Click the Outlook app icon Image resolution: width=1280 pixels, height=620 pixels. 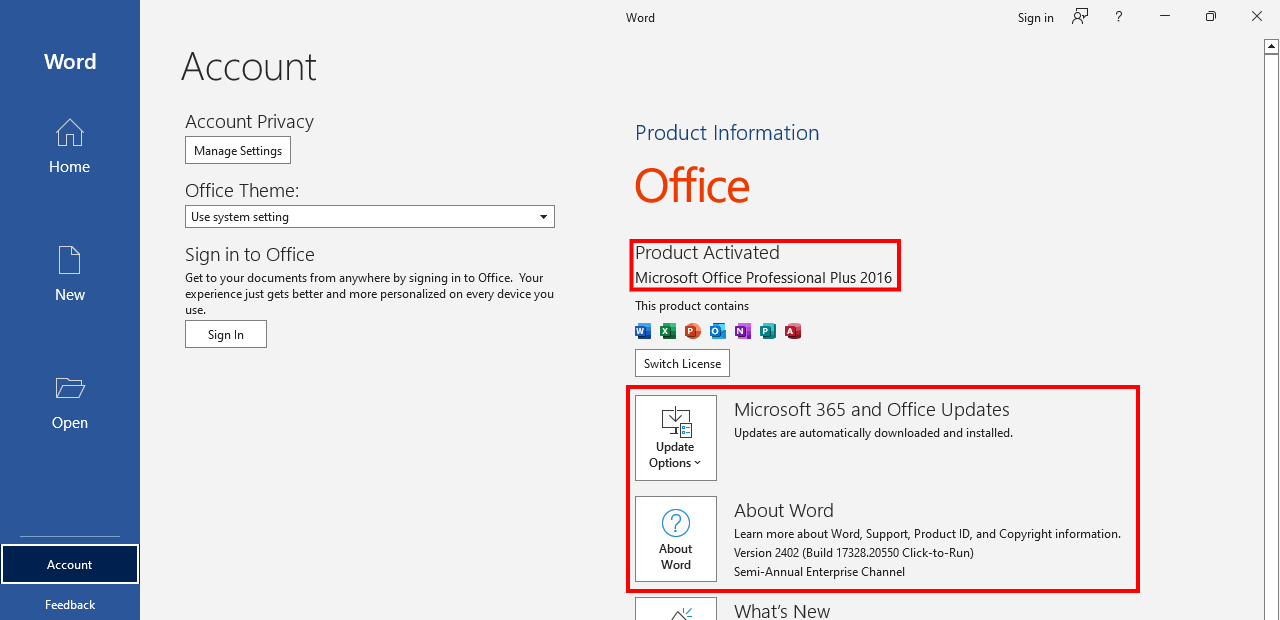coord(718,331)
